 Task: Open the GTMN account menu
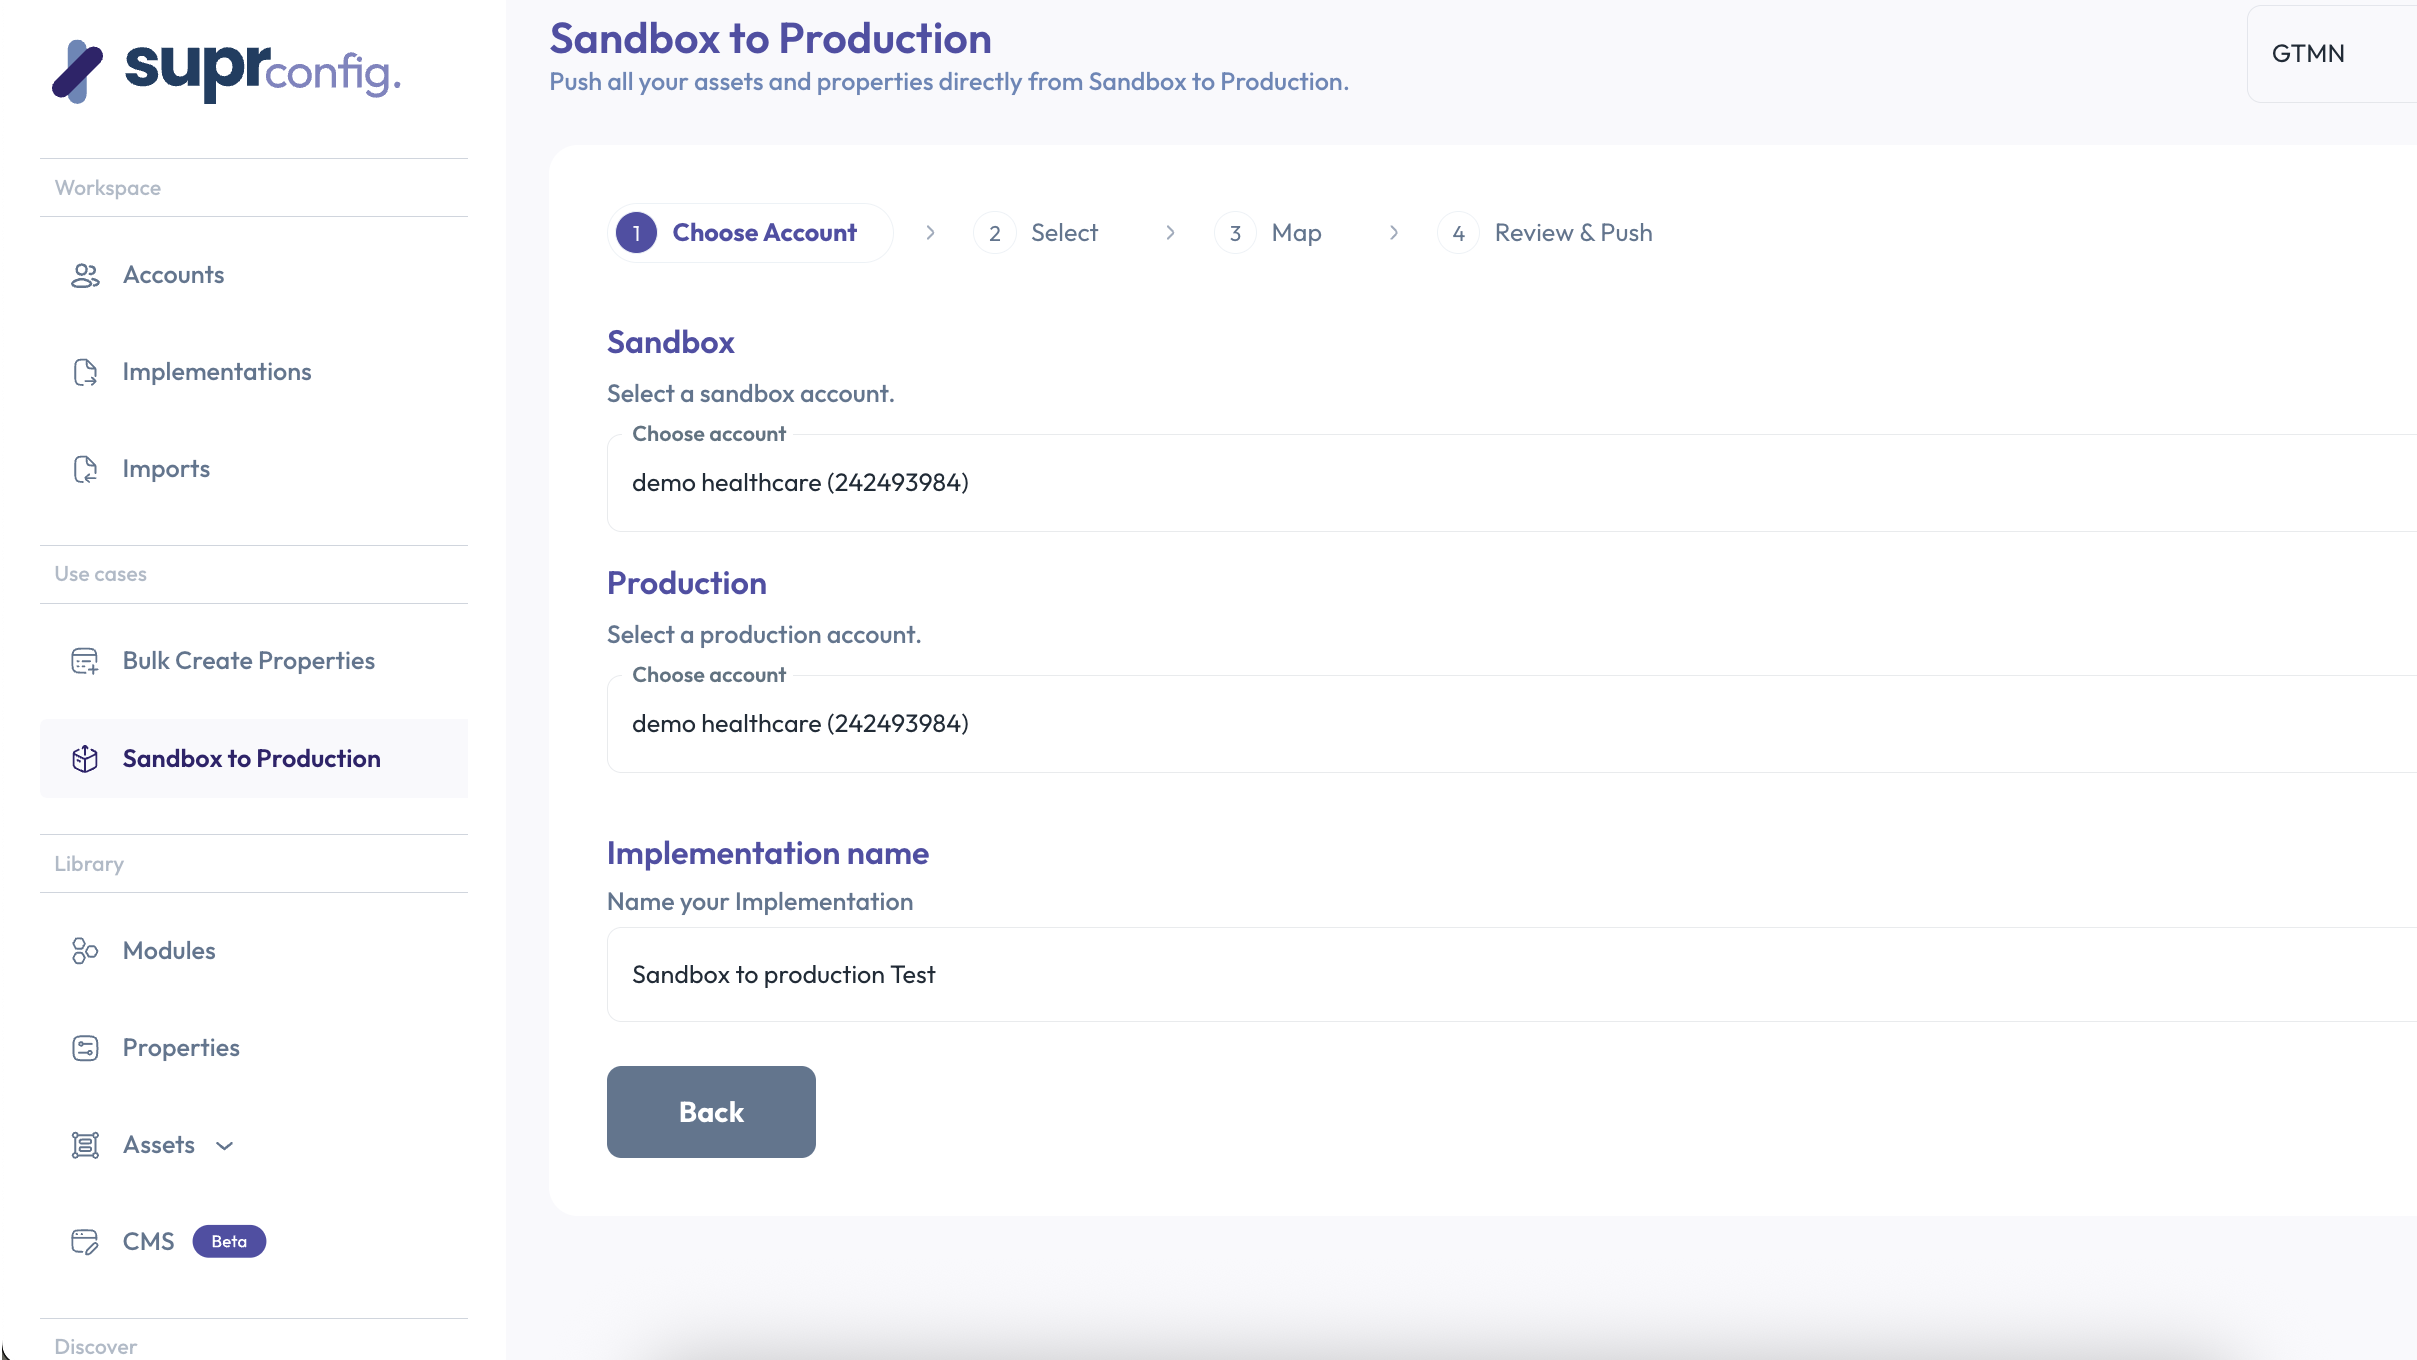pos(2307,52)
